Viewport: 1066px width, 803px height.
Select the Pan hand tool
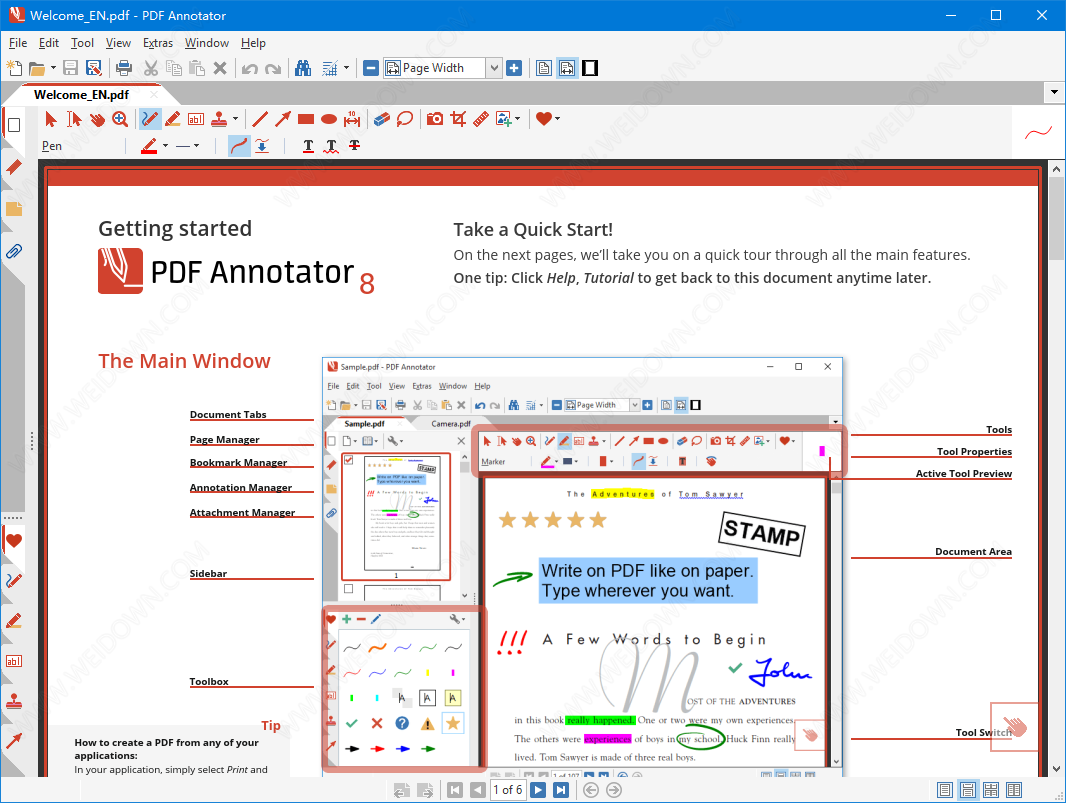click(97, 119)
